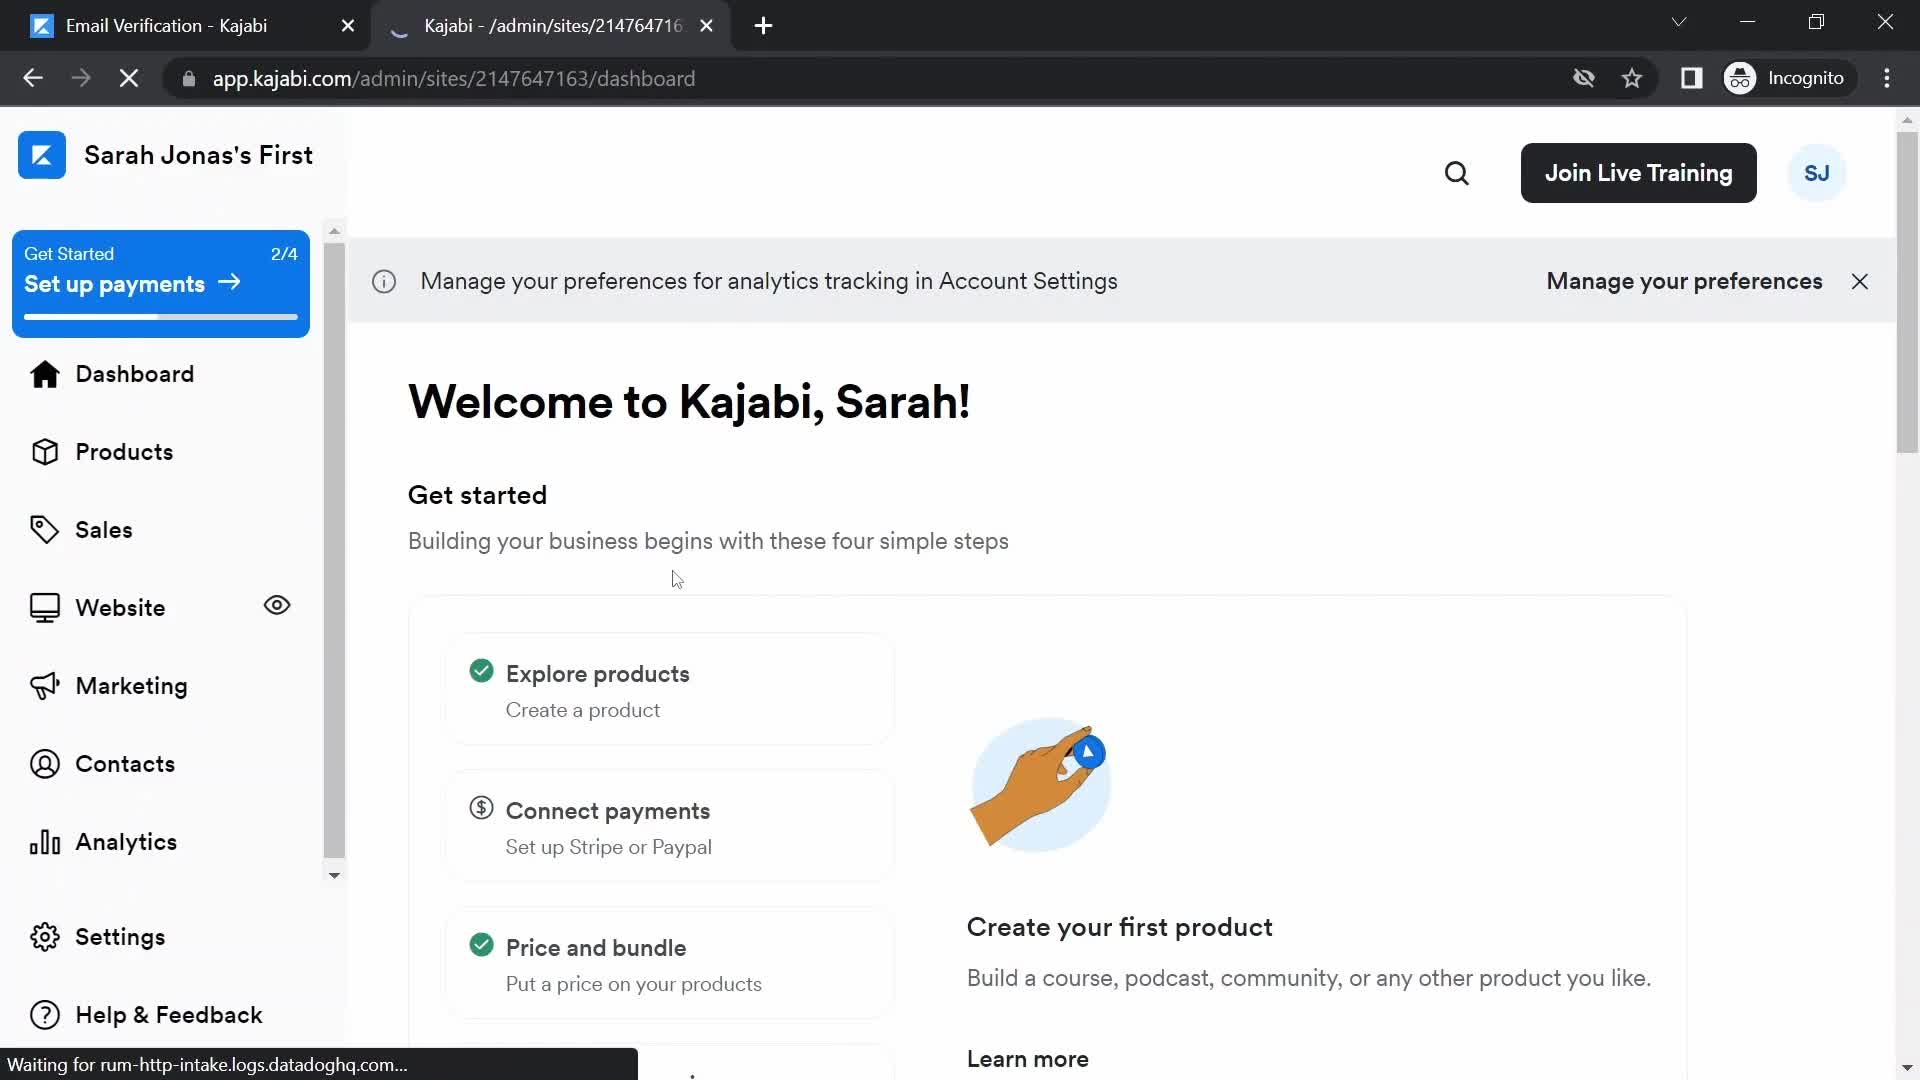Click the Dashboard home icon
This screenshot has width=1920, height=1080.
pyautogui.click(x=44, y=374)
